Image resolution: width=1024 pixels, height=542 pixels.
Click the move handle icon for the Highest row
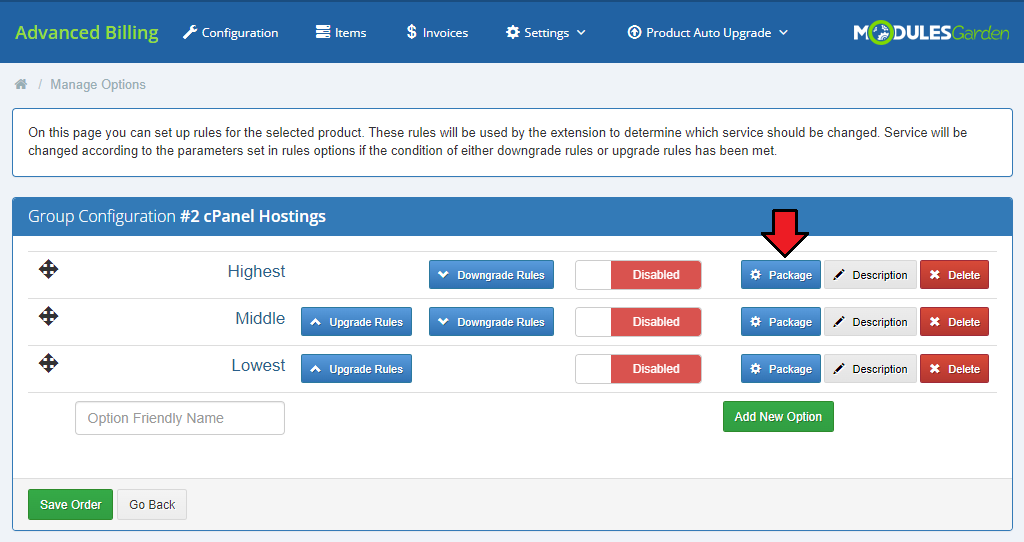tap(48, 269)
